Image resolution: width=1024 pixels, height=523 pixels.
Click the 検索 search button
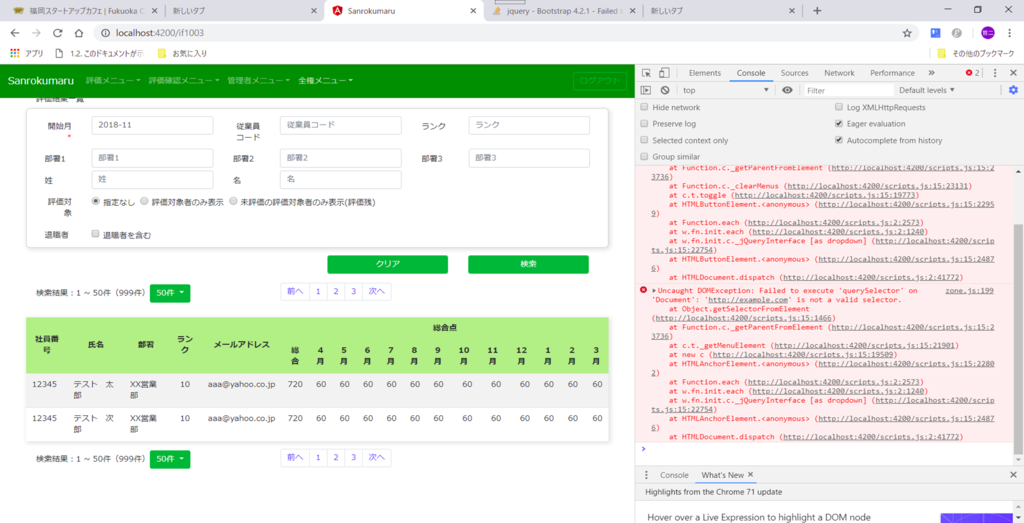point(528,264)
